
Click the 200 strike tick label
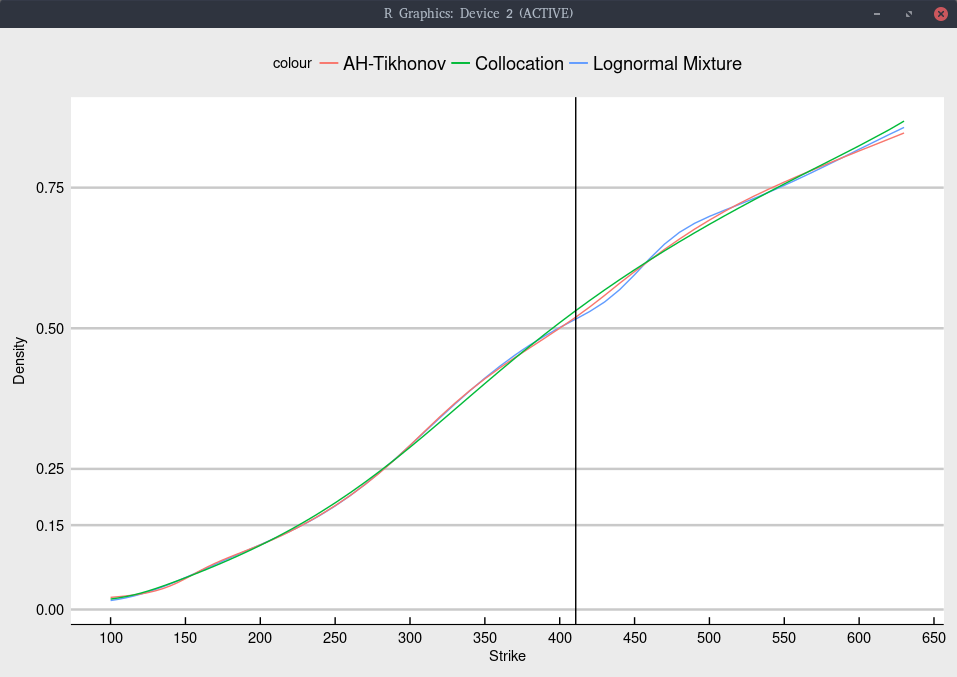260,638
